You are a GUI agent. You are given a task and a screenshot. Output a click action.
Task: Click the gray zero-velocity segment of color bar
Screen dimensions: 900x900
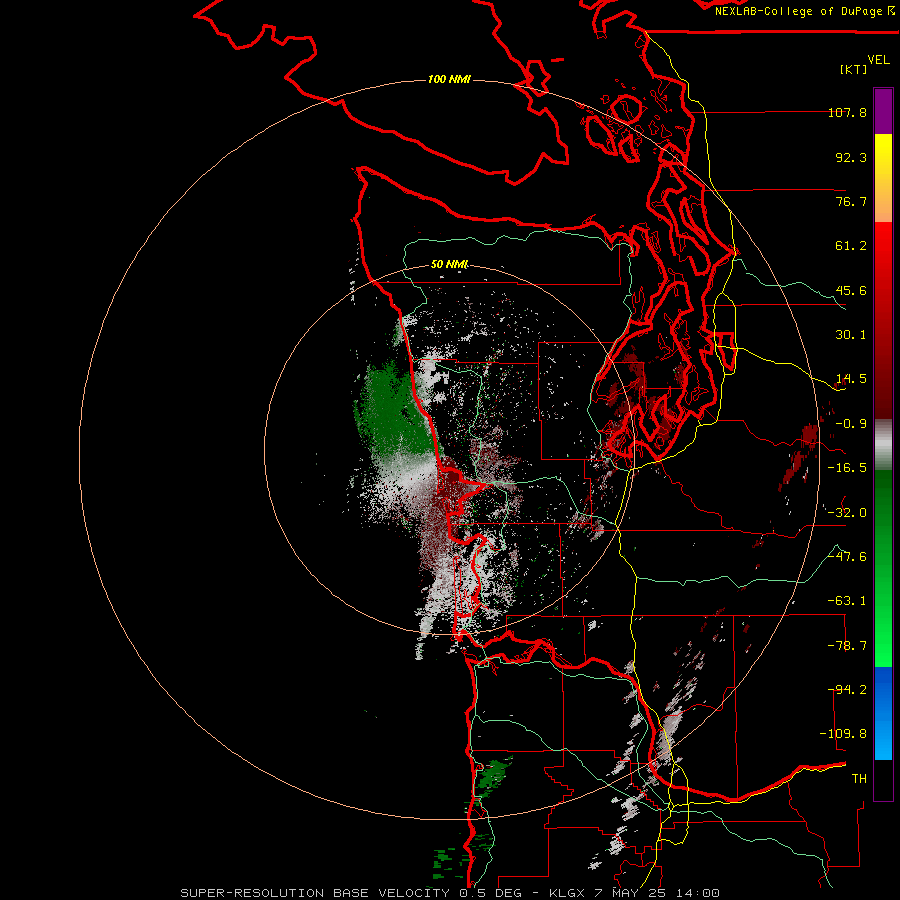point(883,445)
